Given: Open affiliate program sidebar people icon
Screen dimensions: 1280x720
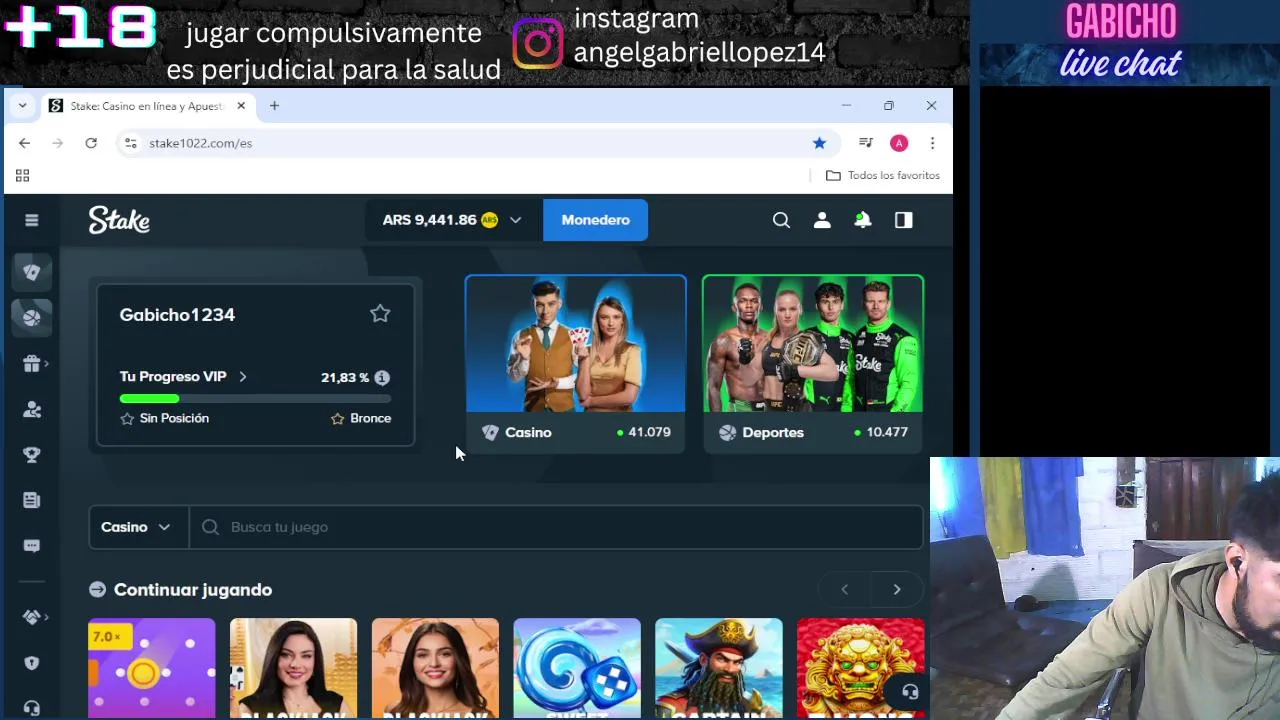Looking at the screenshot, I should 32,409.
